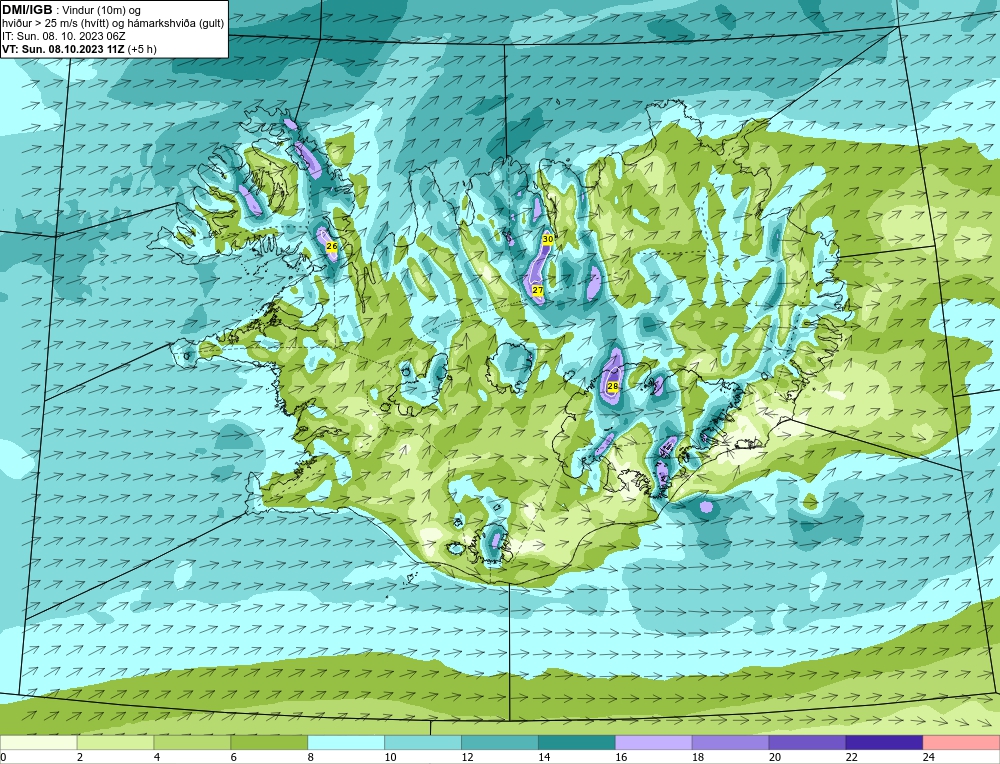
Task: Click the legend scale number 24
Action: (929, 757)
